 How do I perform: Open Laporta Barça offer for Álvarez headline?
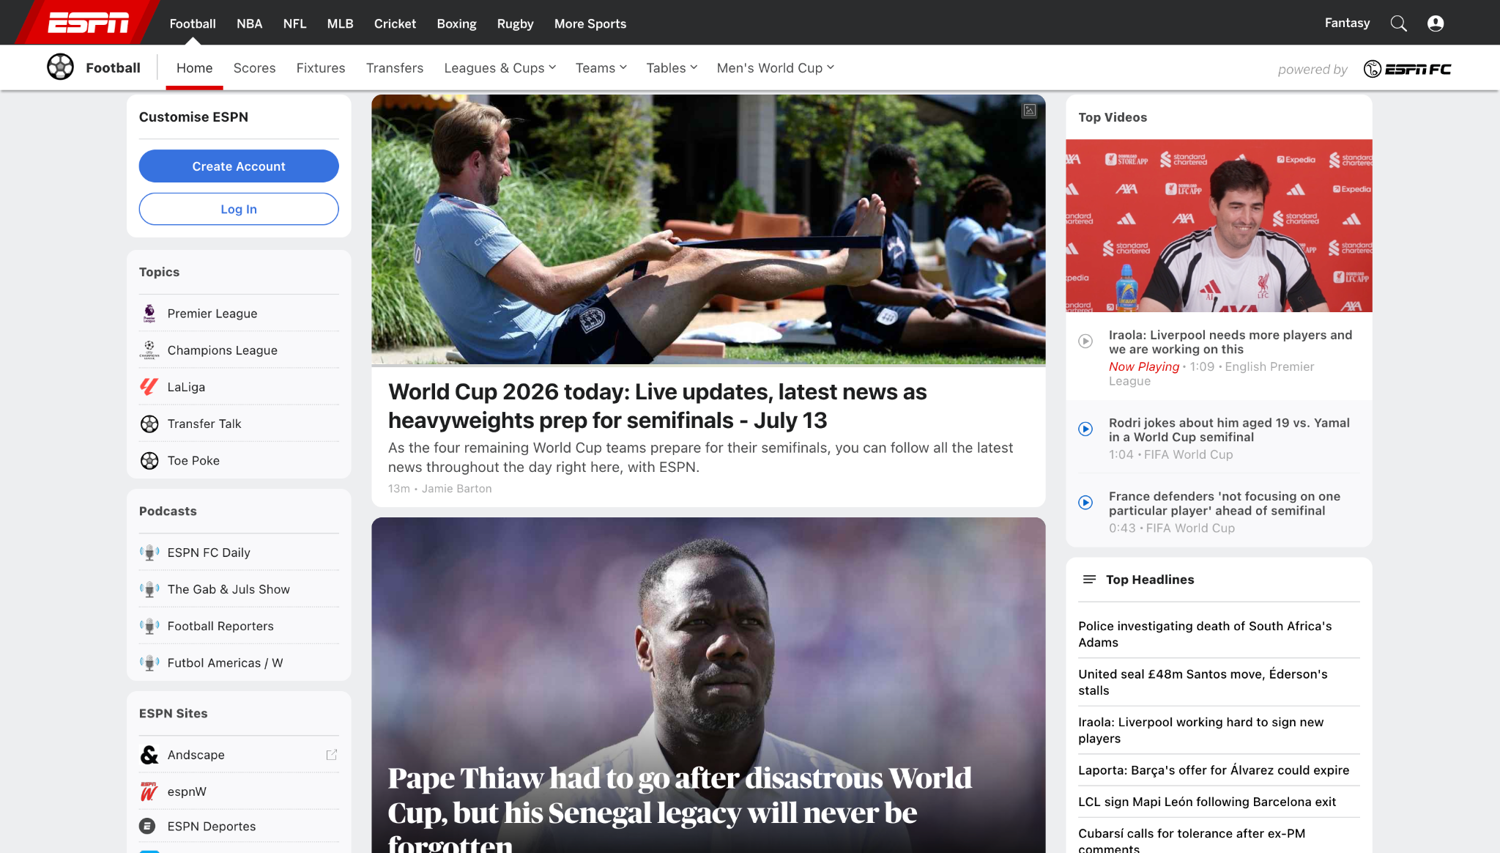point(1214,770)
